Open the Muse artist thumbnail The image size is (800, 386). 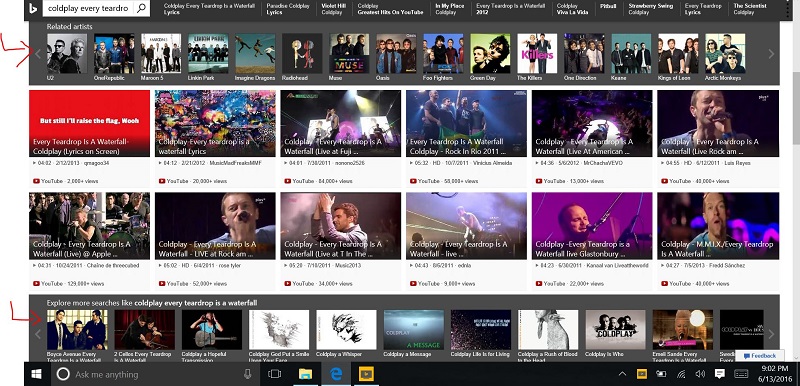pos(349,54)
